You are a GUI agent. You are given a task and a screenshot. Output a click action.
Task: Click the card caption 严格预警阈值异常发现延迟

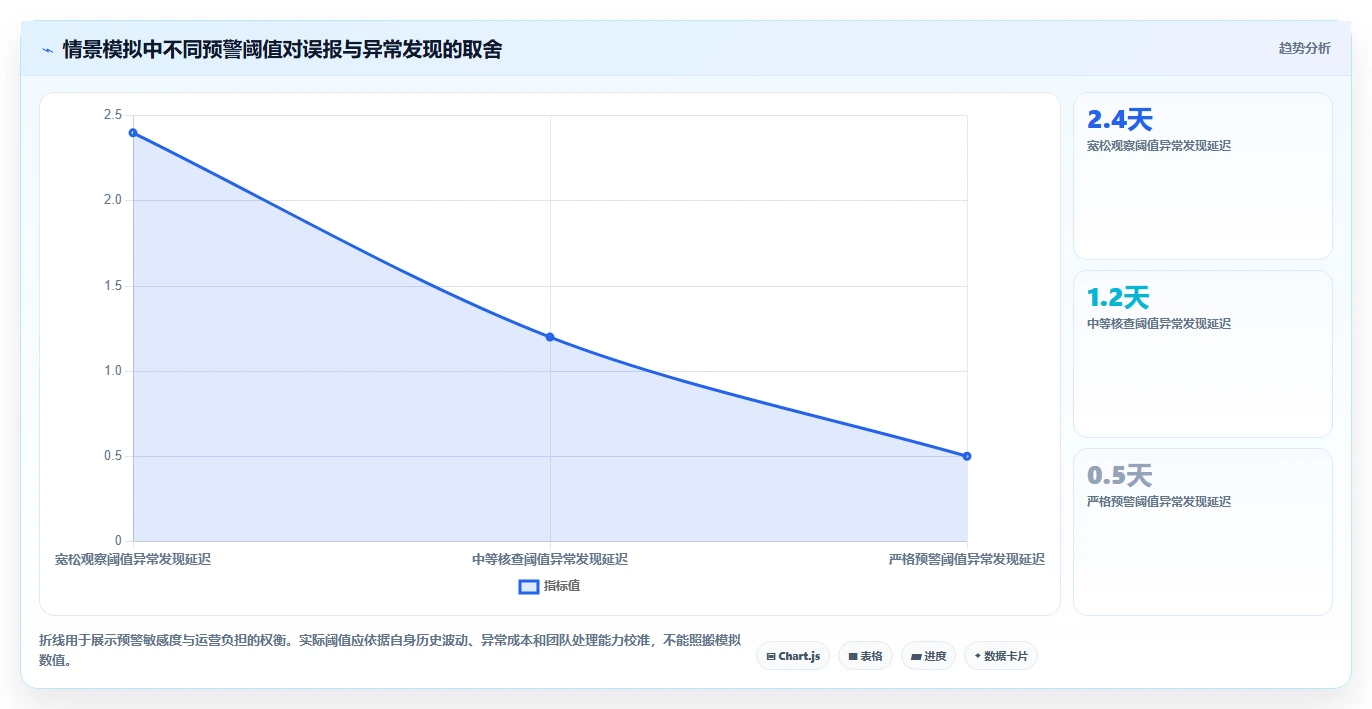click(1159, 502)
